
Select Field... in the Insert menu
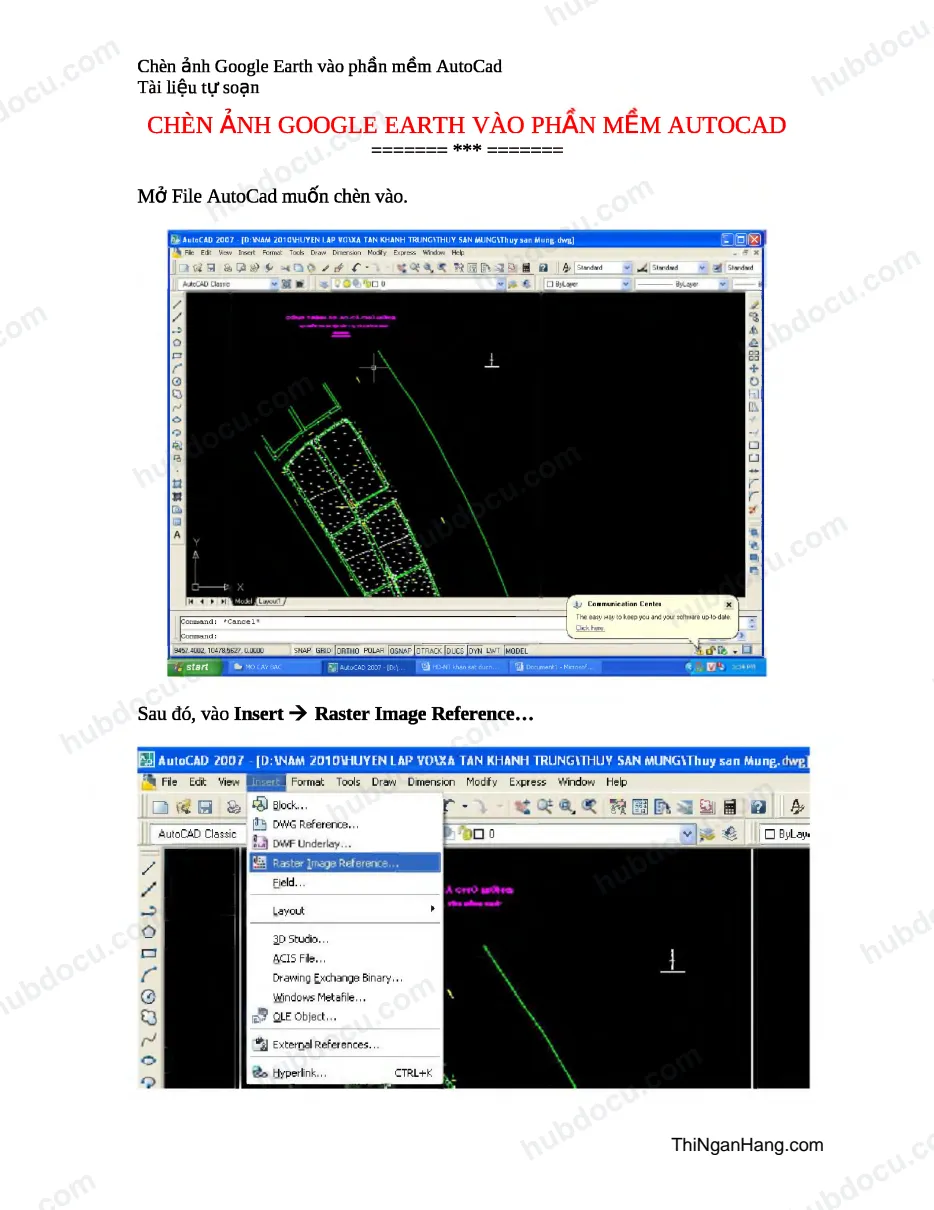pyautogui.click(x=344, y=883)
